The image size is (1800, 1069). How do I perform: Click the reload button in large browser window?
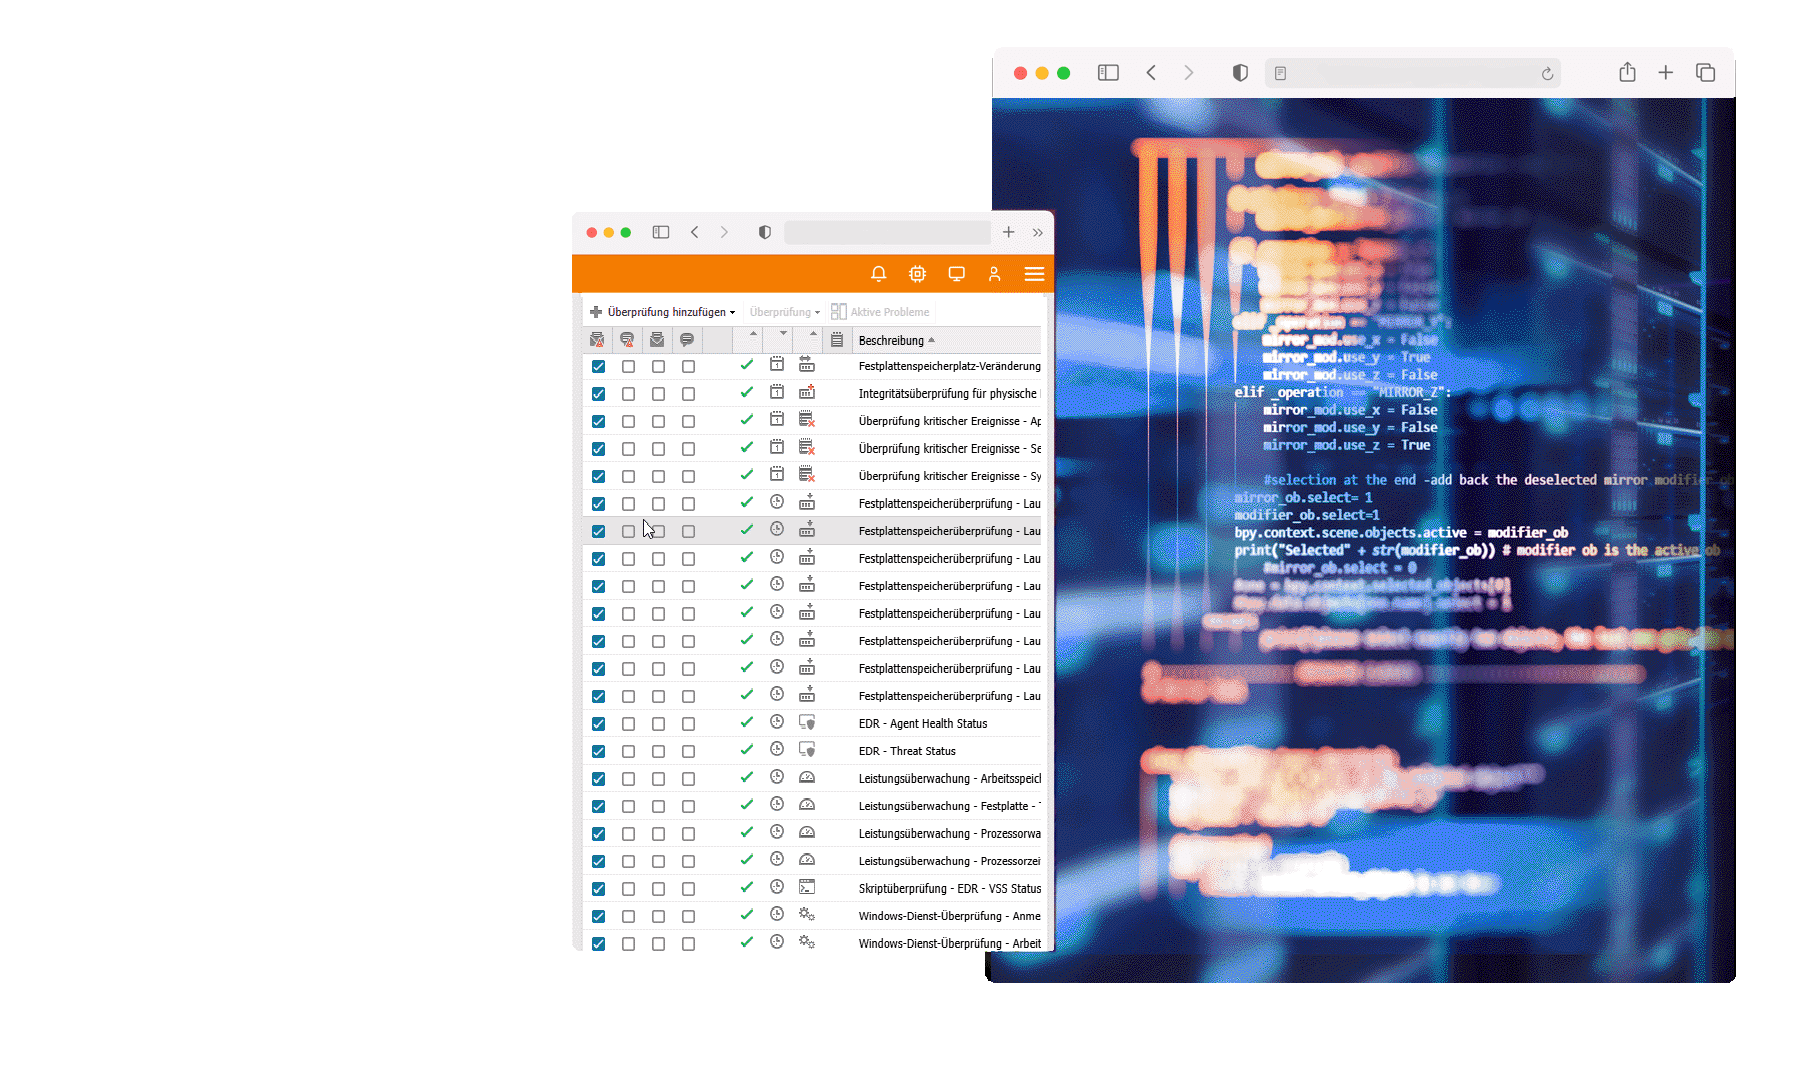pyautogui.click(x=1547, y=73)
